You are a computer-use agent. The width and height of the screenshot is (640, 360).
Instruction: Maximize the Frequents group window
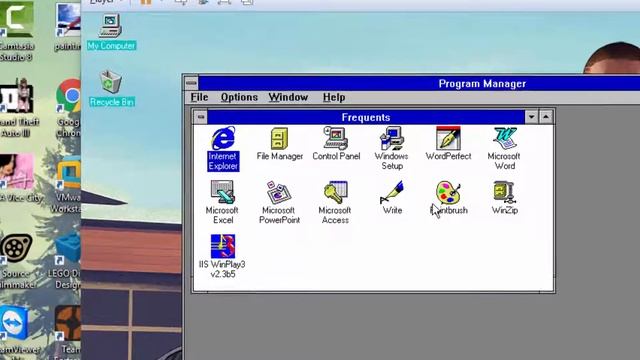tap(546, 117)
